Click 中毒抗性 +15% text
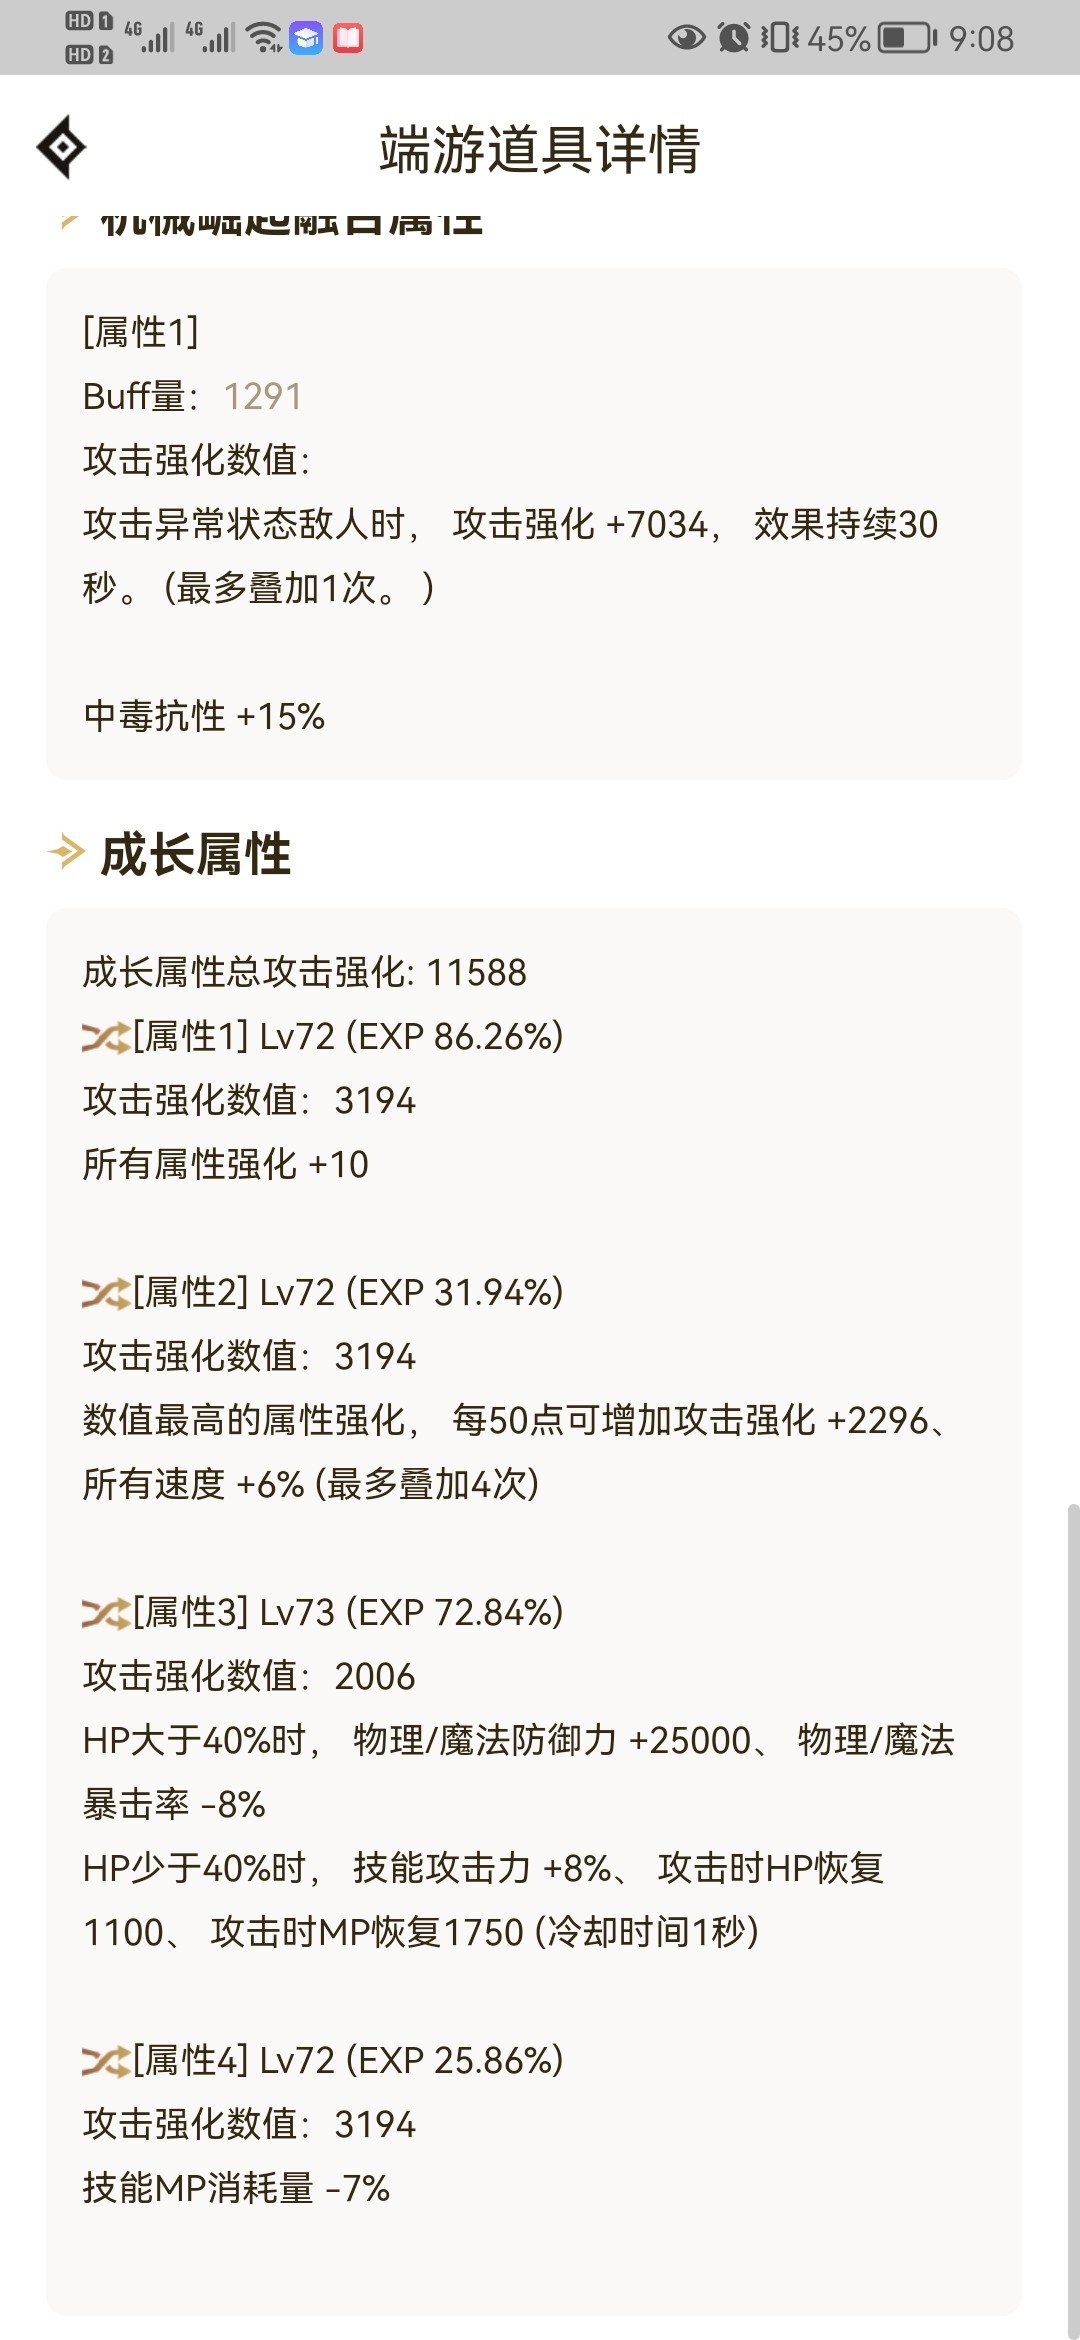Viewport: 1080px width, 2340px height. pyautogui.click(x=204, y=716)
